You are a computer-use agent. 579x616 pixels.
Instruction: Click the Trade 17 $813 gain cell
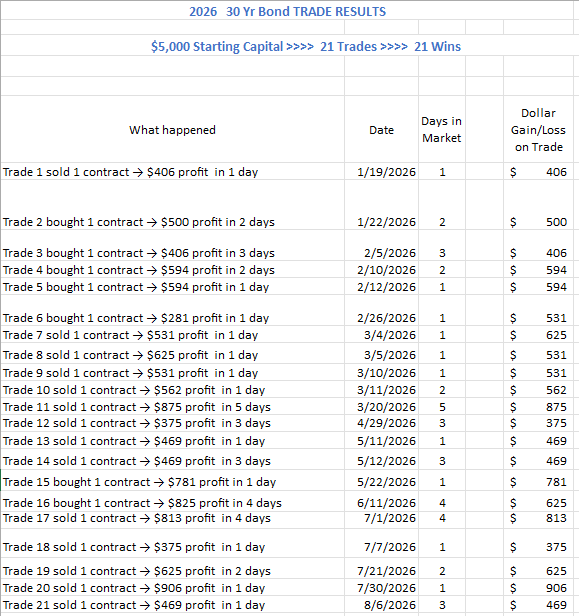point(539,520)
